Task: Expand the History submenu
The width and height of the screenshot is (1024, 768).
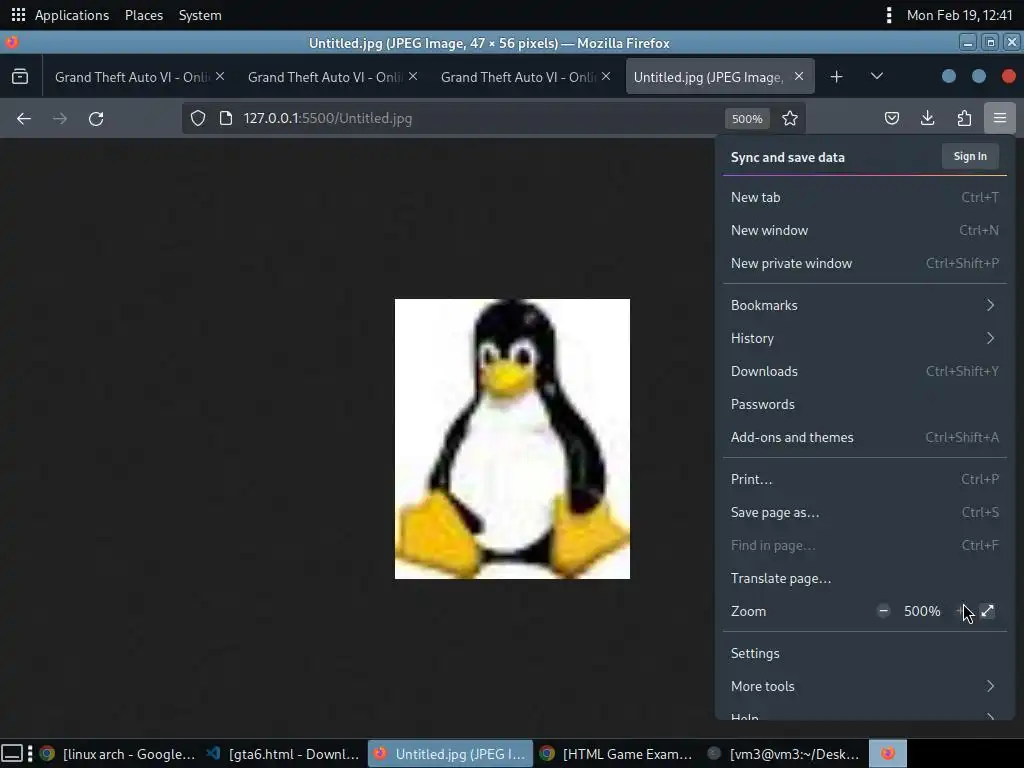Action: pos(865,338)
